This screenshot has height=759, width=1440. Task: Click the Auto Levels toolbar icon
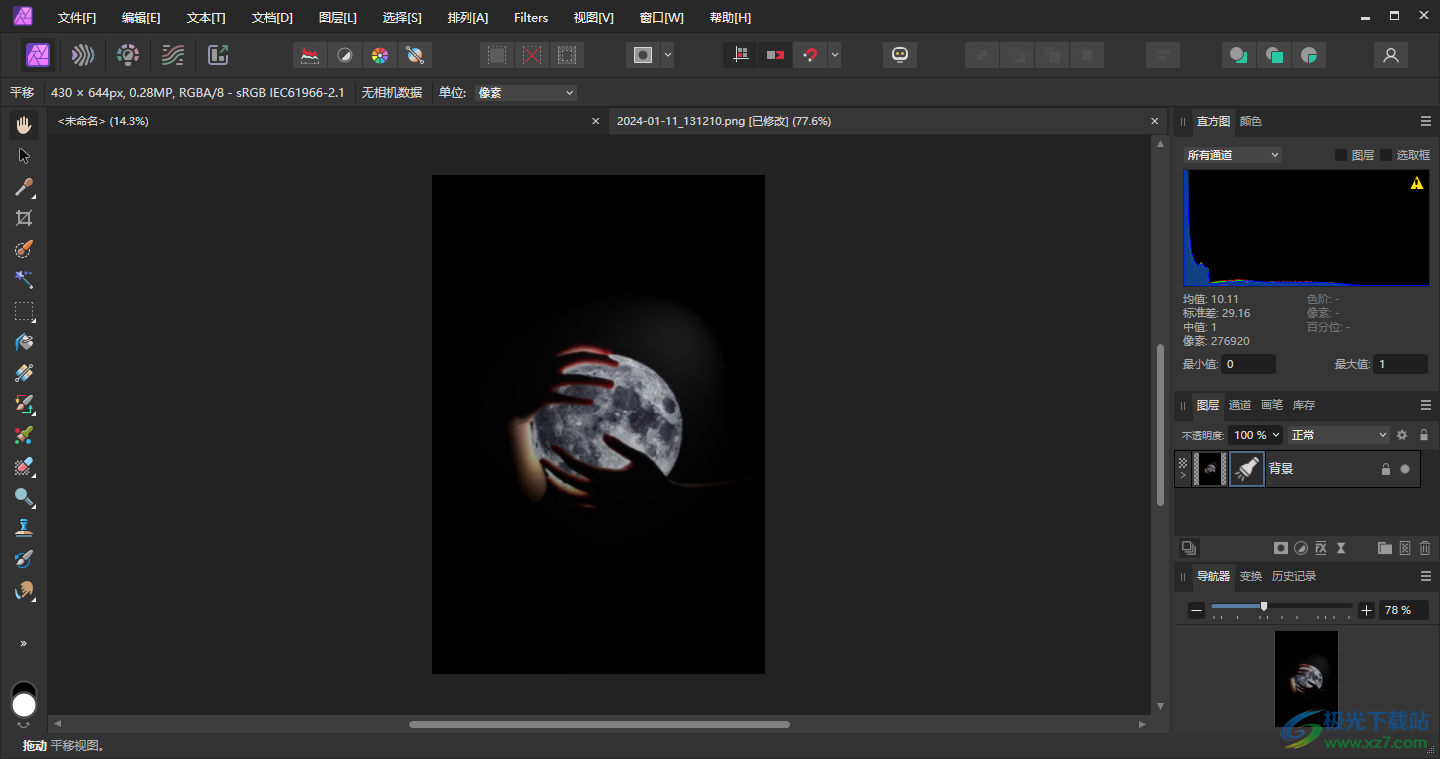coord(310,55)
